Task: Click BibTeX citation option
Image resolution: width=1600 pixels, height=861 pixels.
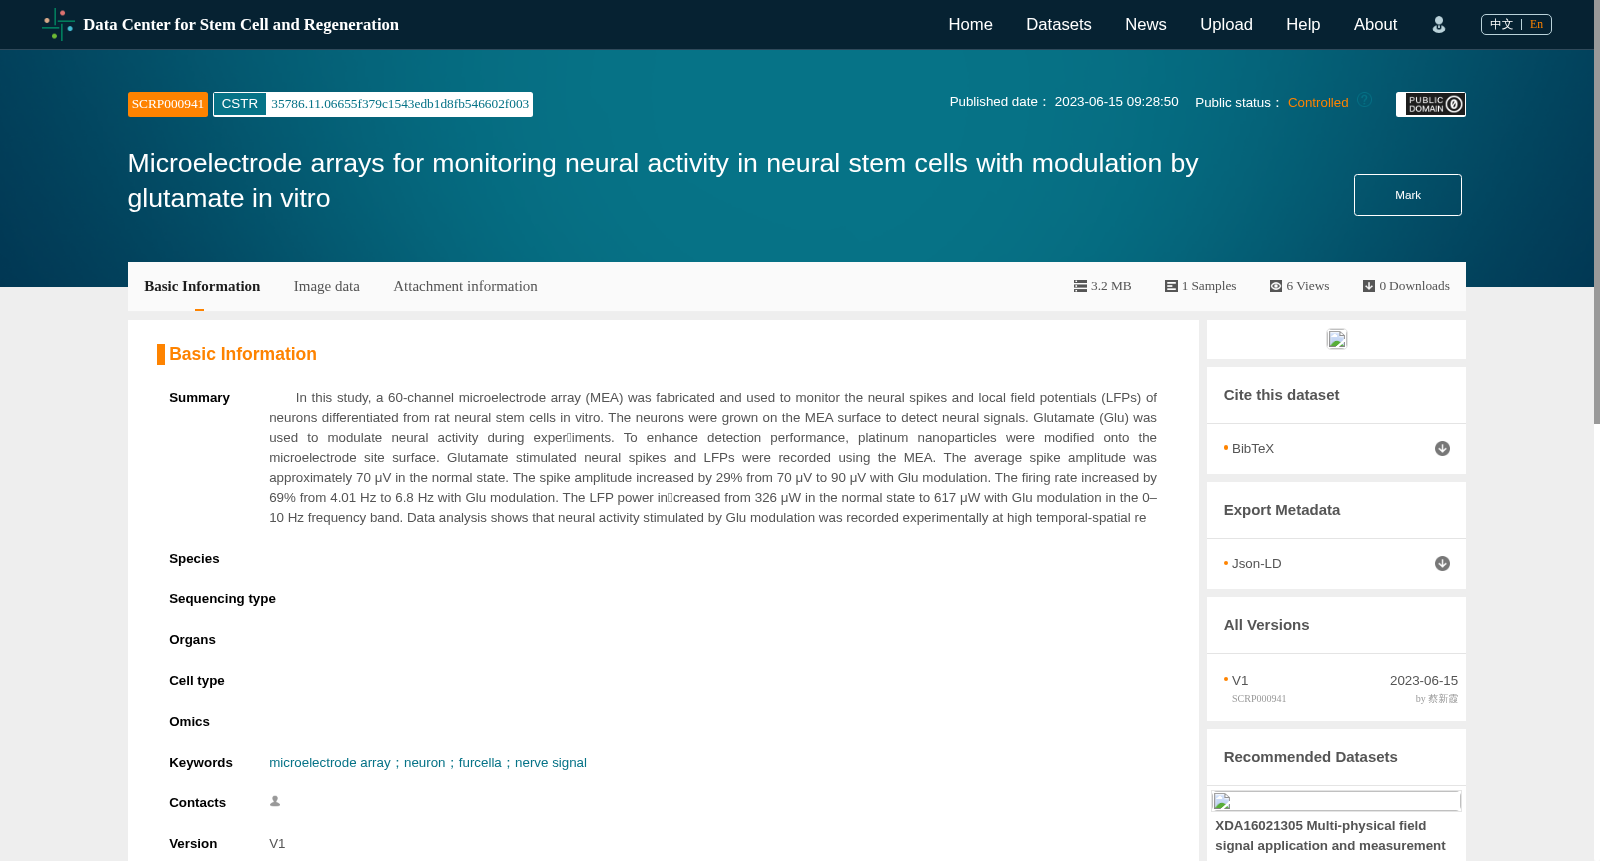Action: coord(1253,449)
